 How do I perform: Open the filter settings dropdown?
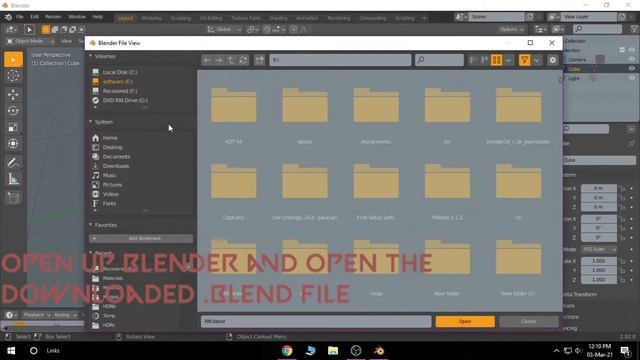point(536,60)
